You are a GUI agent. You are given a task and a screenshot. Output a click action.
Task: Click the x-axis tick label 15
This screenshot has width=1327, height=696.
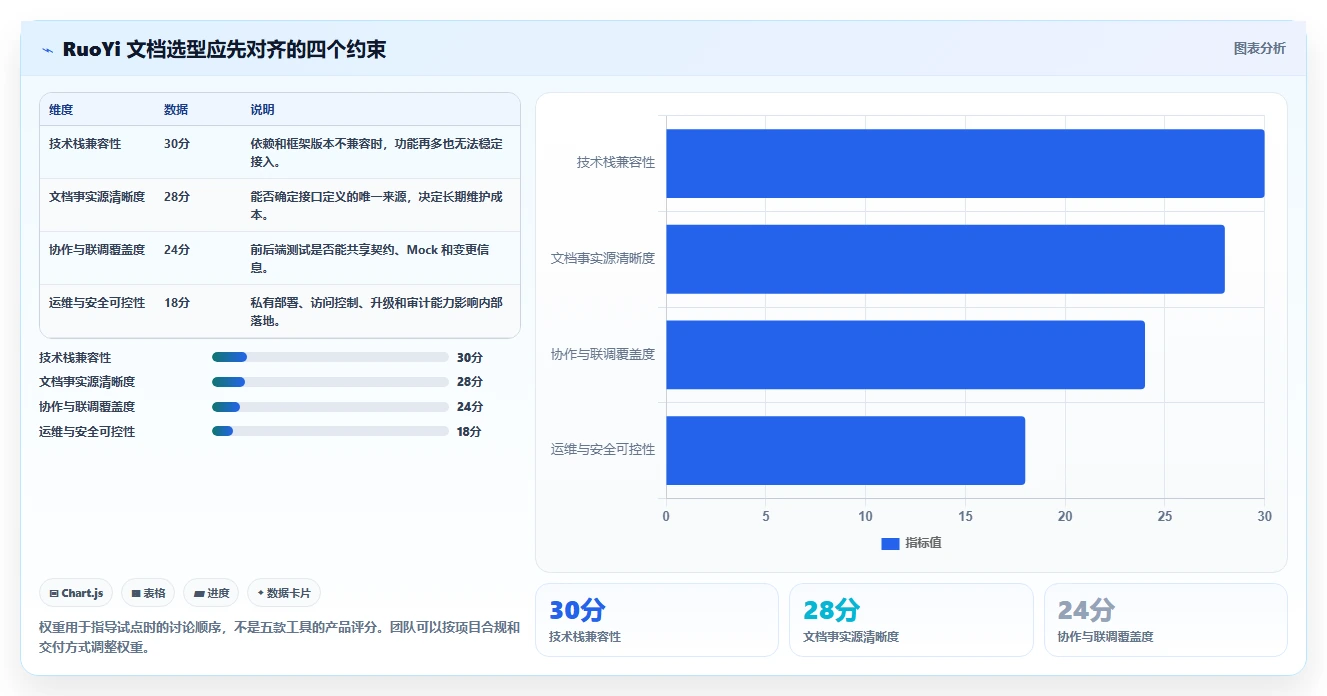click(x=965, y=516)
